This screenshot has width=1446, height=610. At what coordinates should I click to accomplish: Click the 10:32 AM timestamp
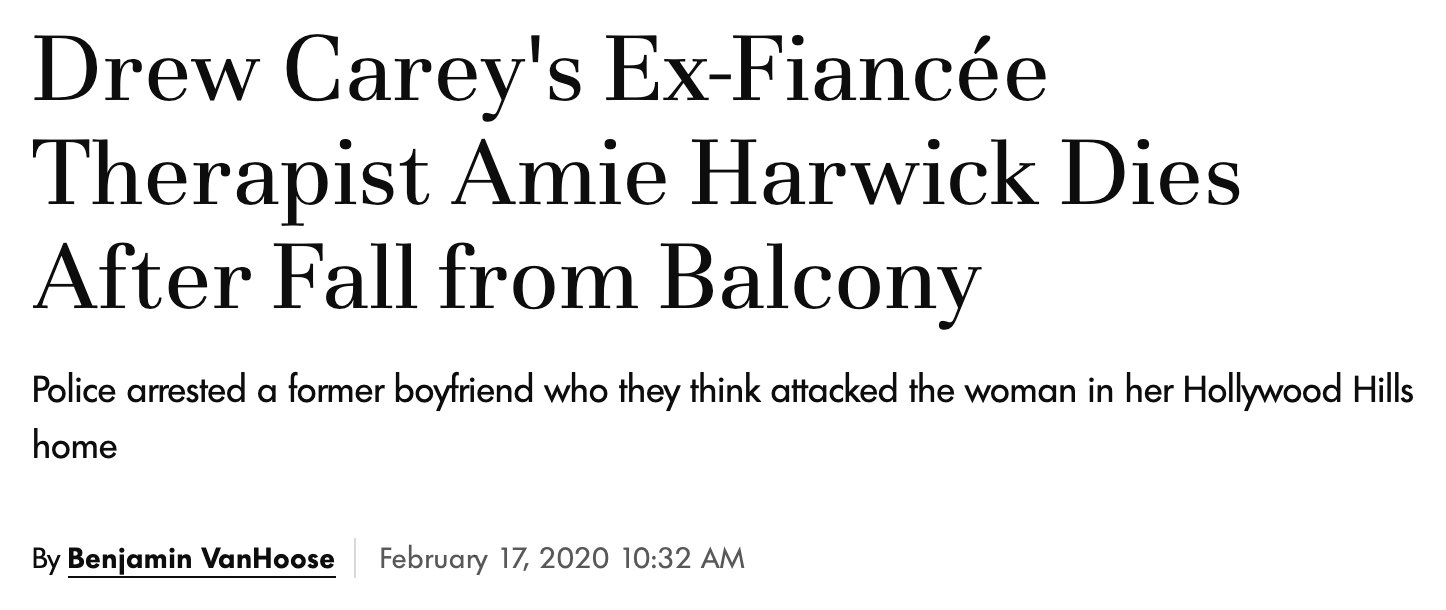click(x=683, y=558)
